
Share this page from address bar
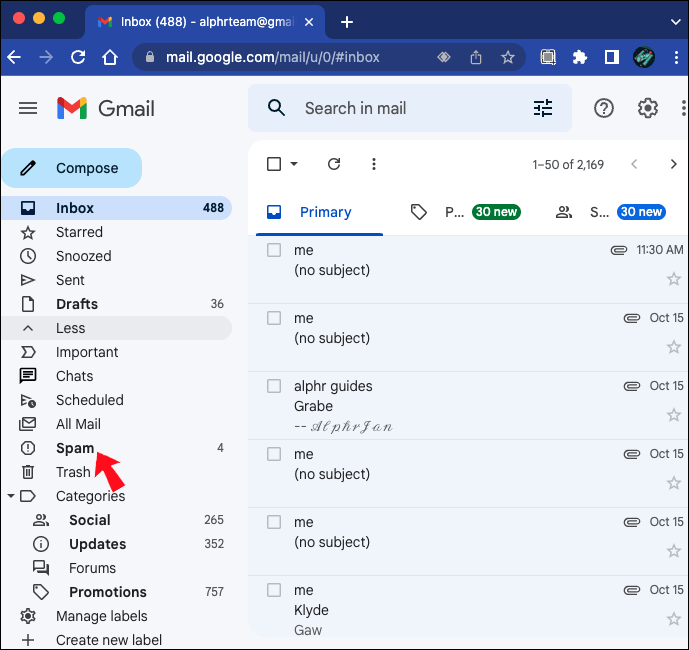click(476, 57)
